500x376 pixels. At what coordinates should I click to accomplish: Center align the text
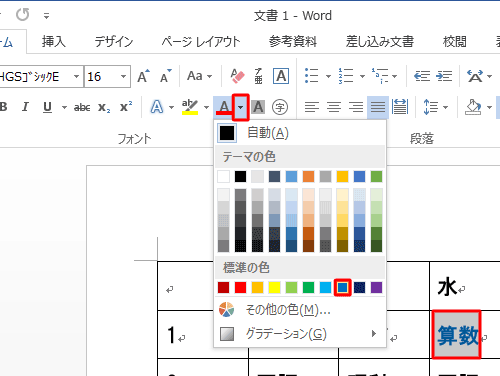pyautogui.click(x=334, y=107)
